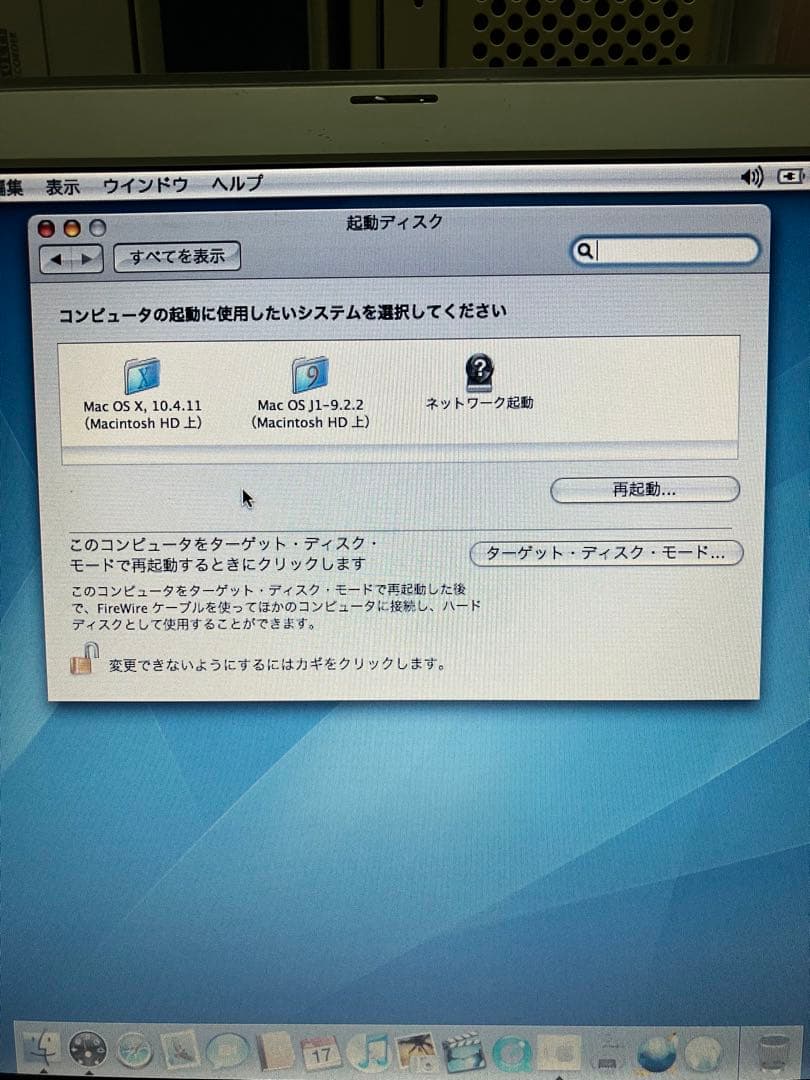Open QuickTime Player in the Dock
Screen dimensions: 810x1080
(510, 1053)
